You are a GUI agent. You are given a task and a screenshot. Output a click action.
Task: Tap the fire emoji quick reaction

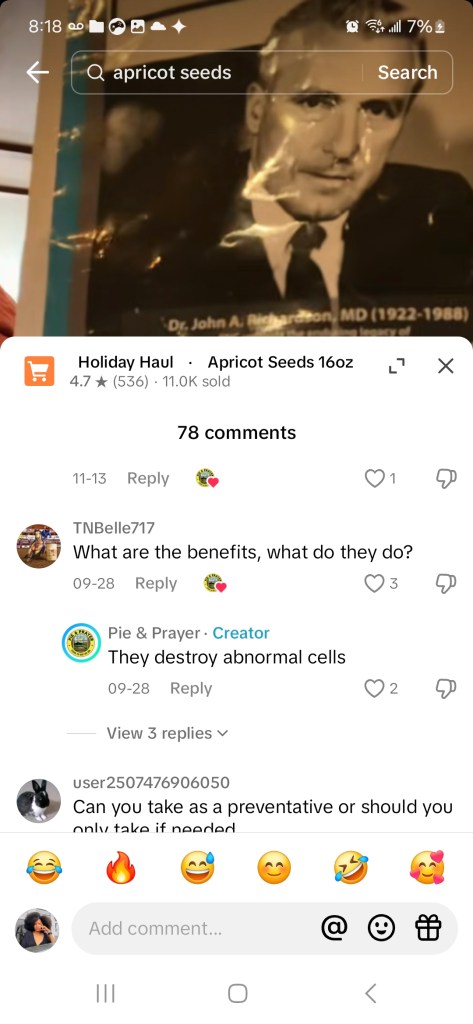click(121, 869)
